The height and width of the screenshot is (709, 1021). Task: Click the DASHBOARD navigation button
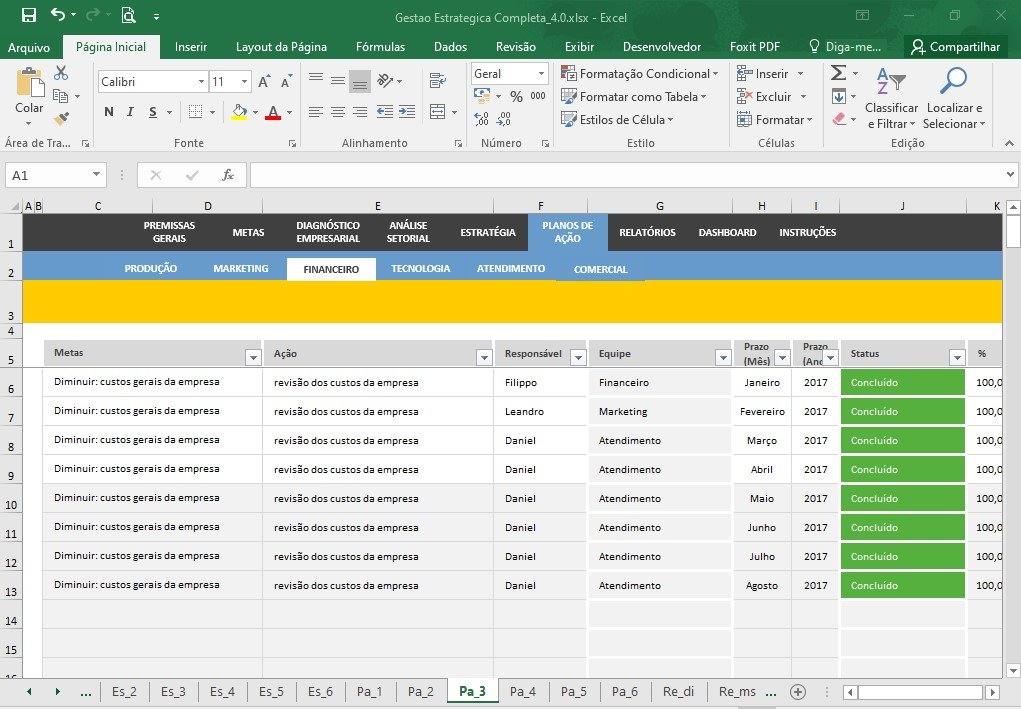point(727,232)
